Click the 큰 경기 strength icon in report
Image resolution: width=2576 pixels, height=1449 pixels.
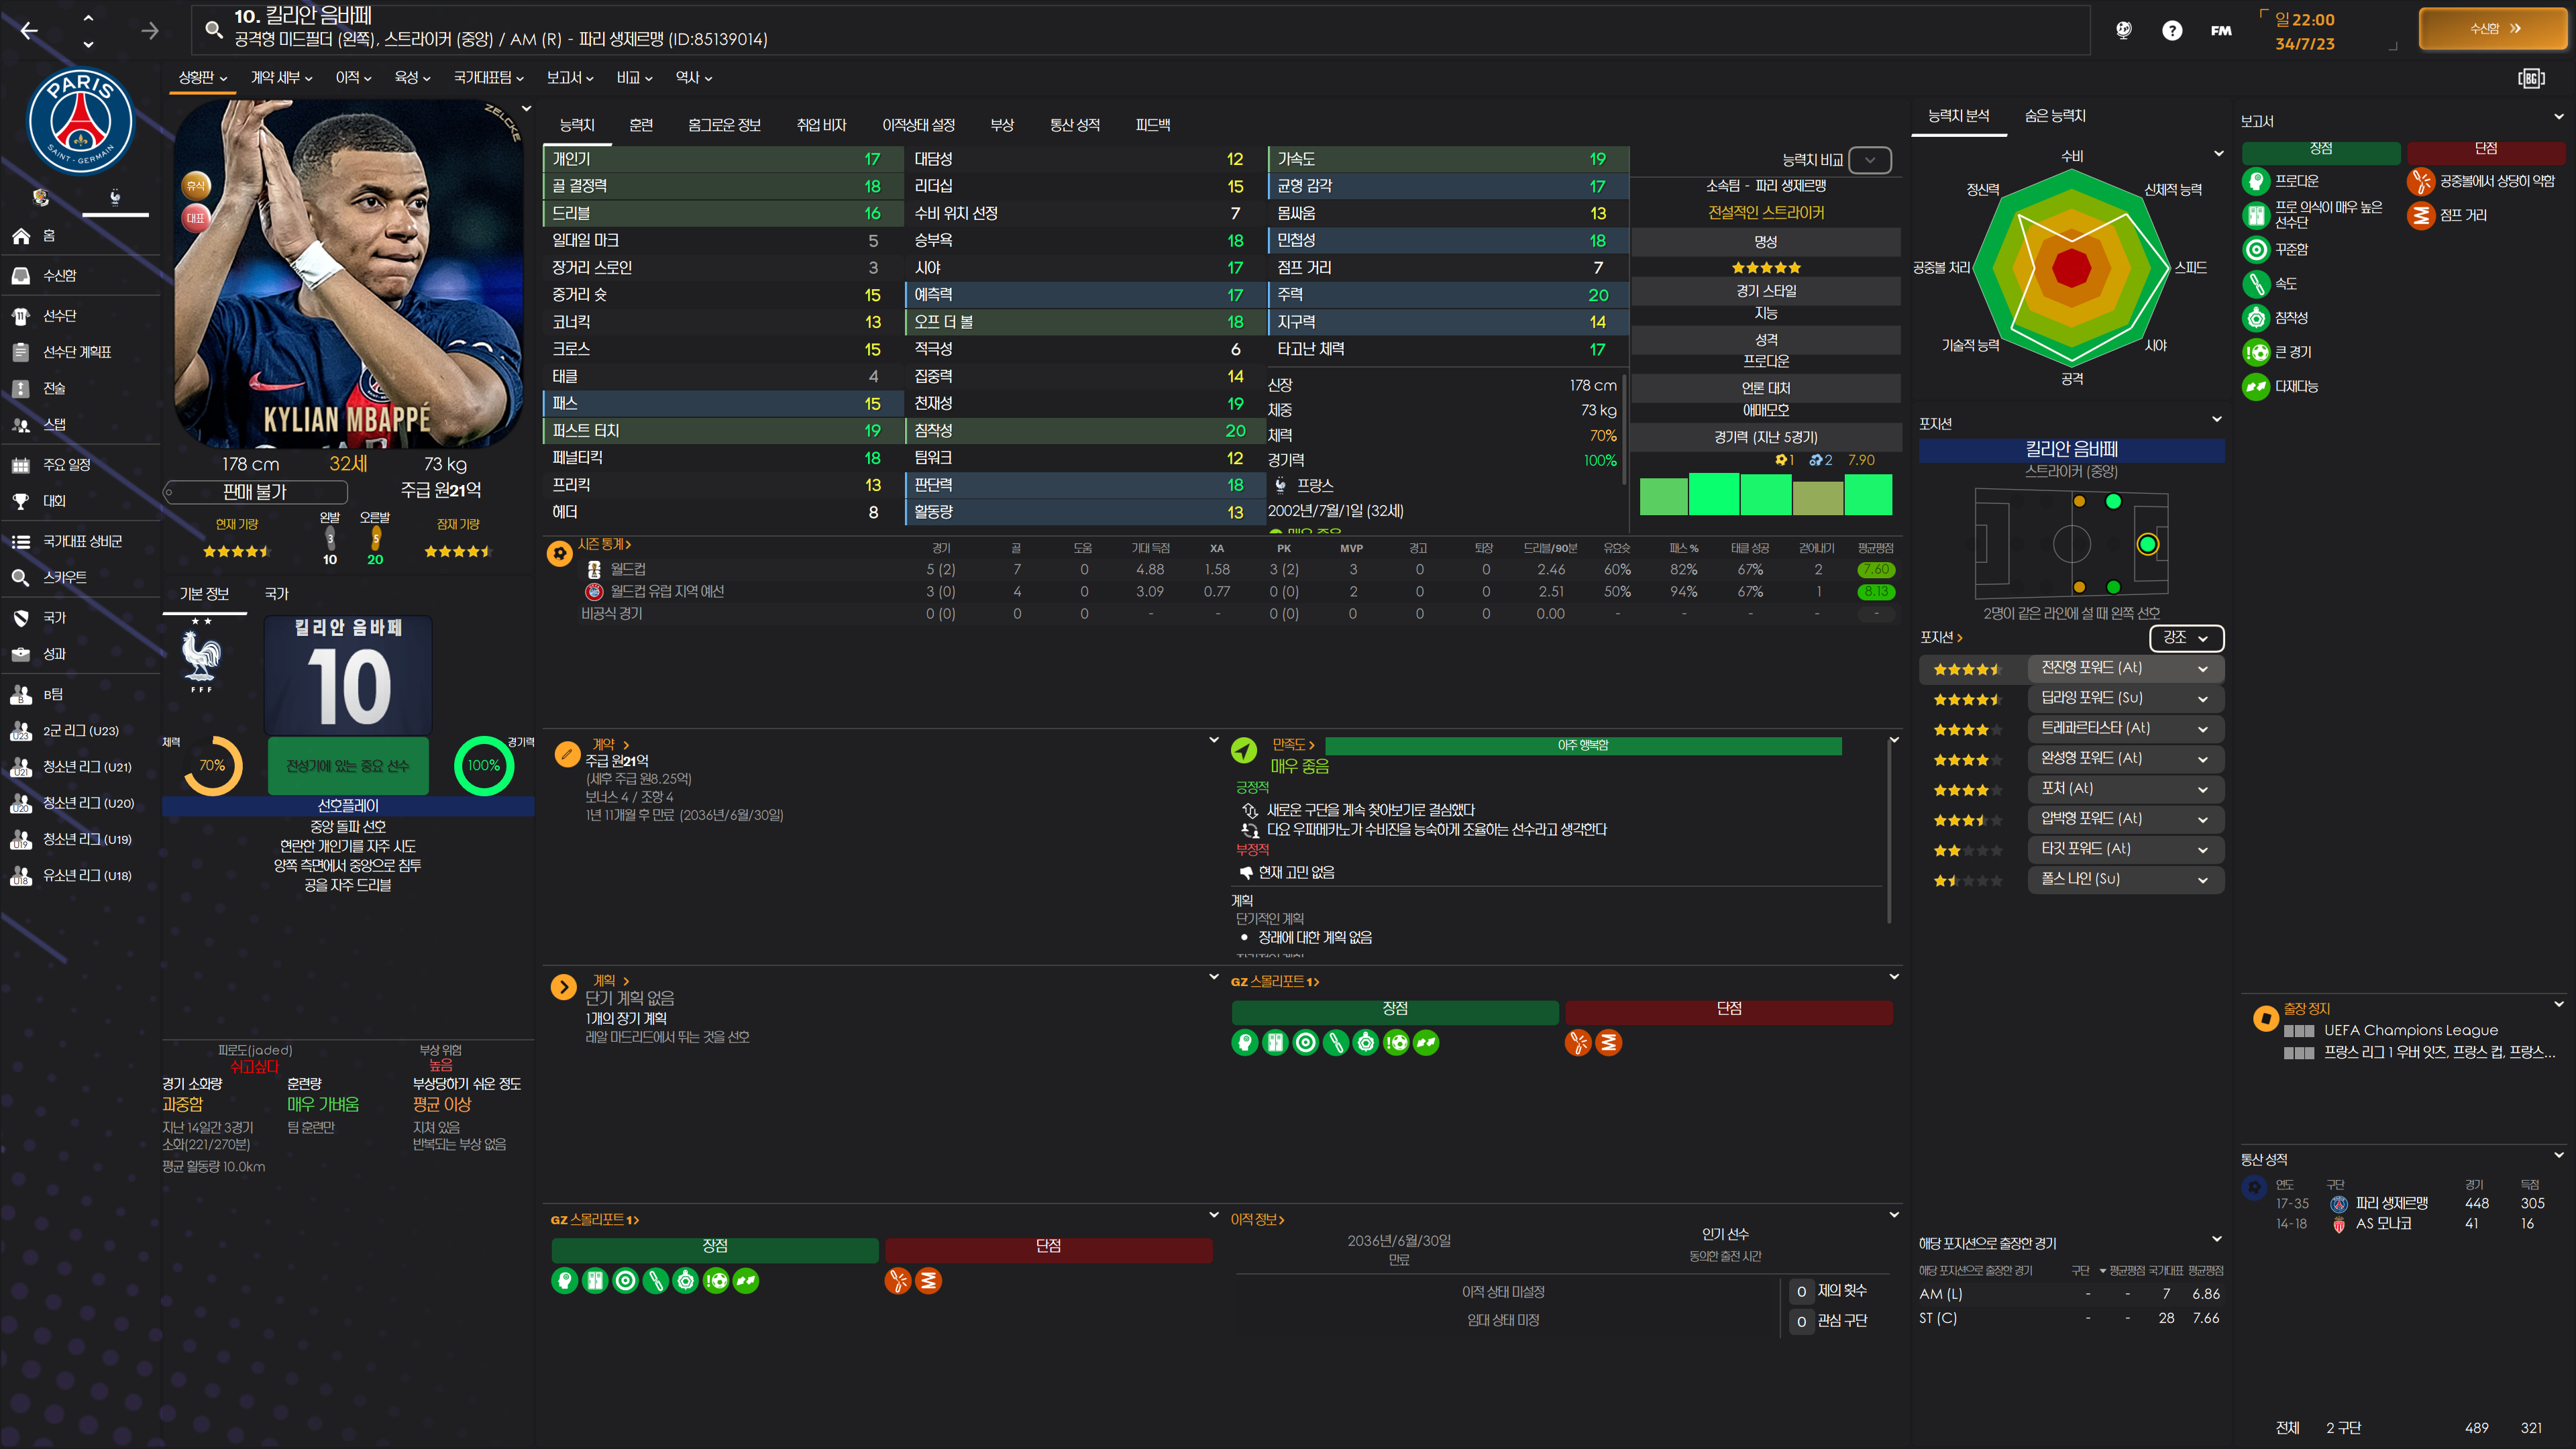click(2256, 352)
